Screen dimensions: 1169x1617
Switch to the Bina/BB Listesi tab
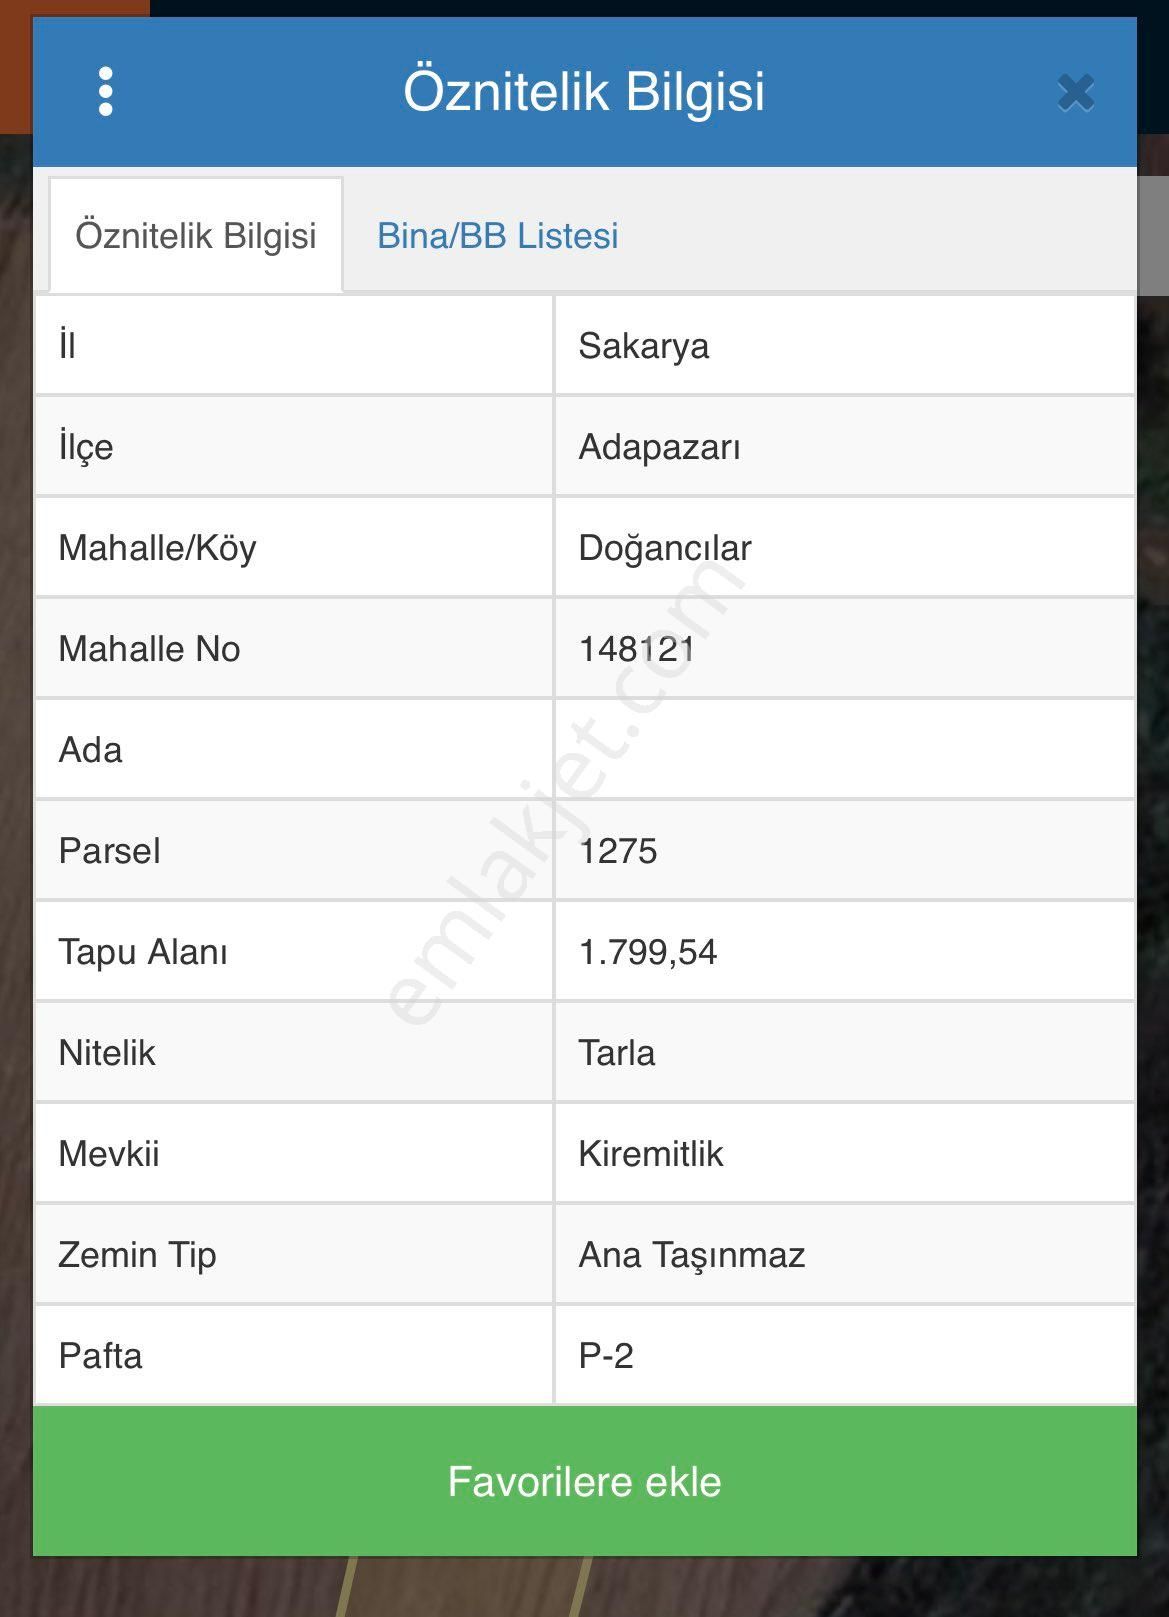[497, 236]
